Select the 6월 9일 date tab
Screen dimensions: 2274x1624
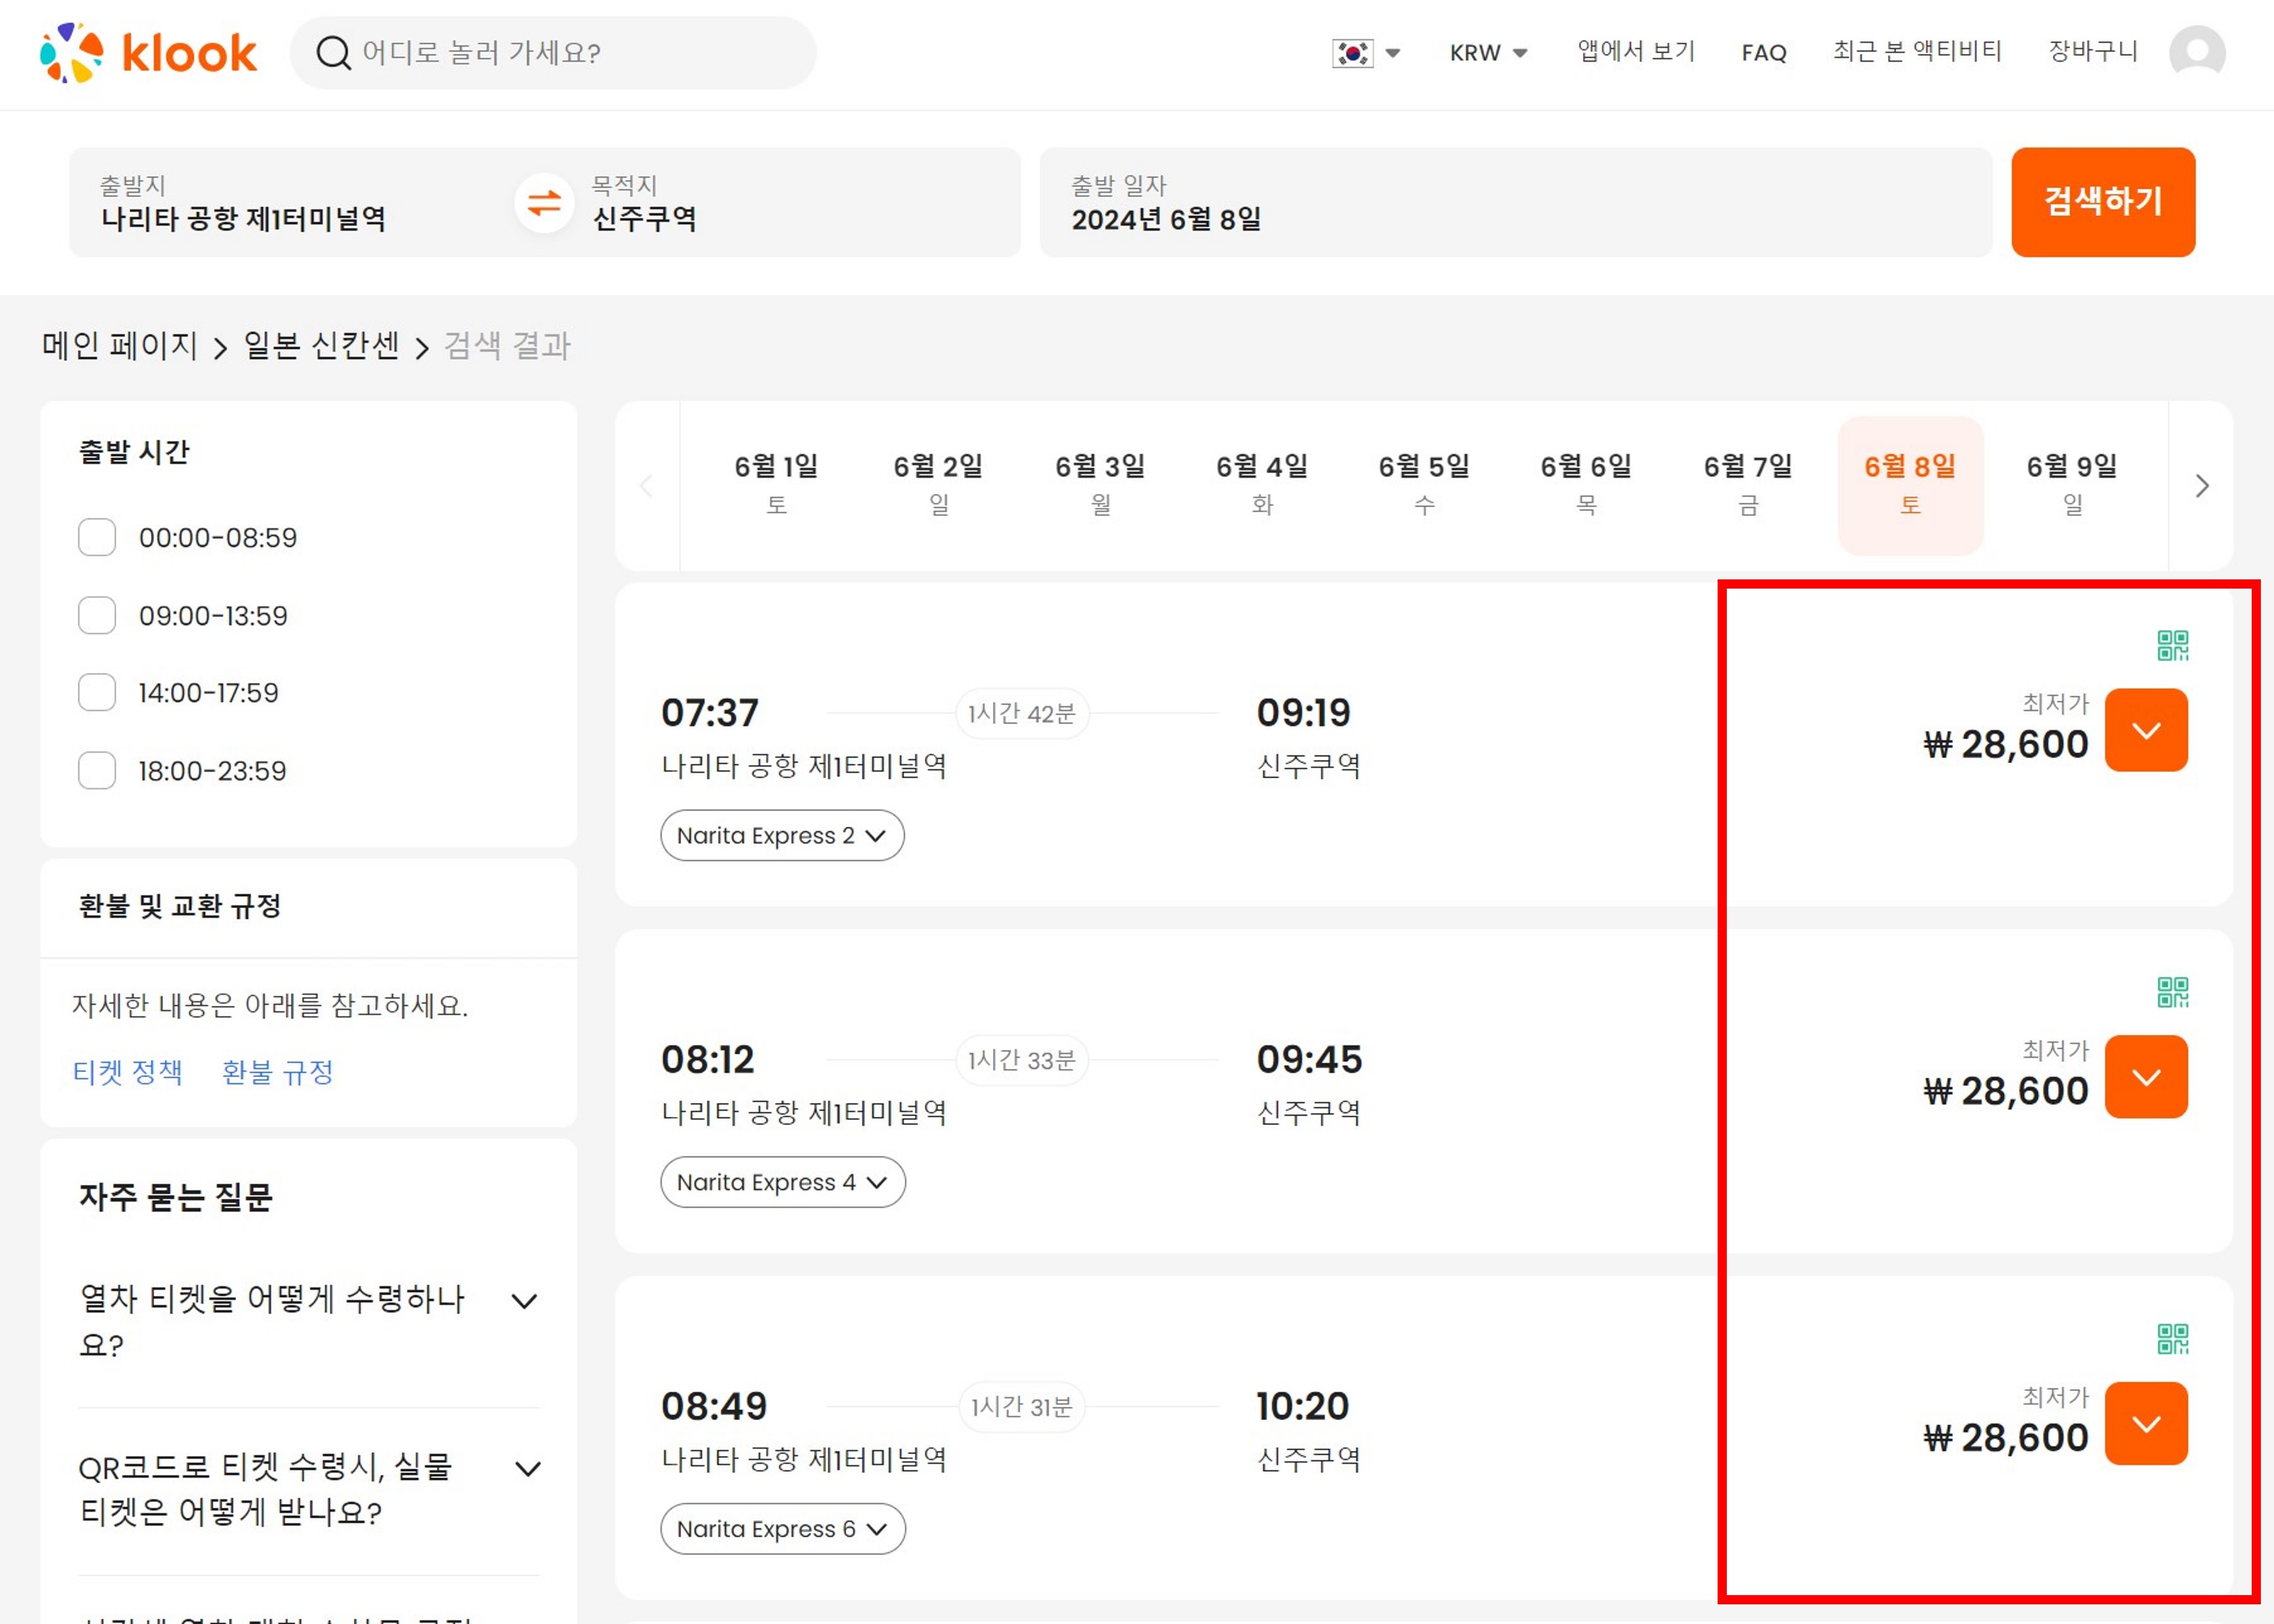2071,485
